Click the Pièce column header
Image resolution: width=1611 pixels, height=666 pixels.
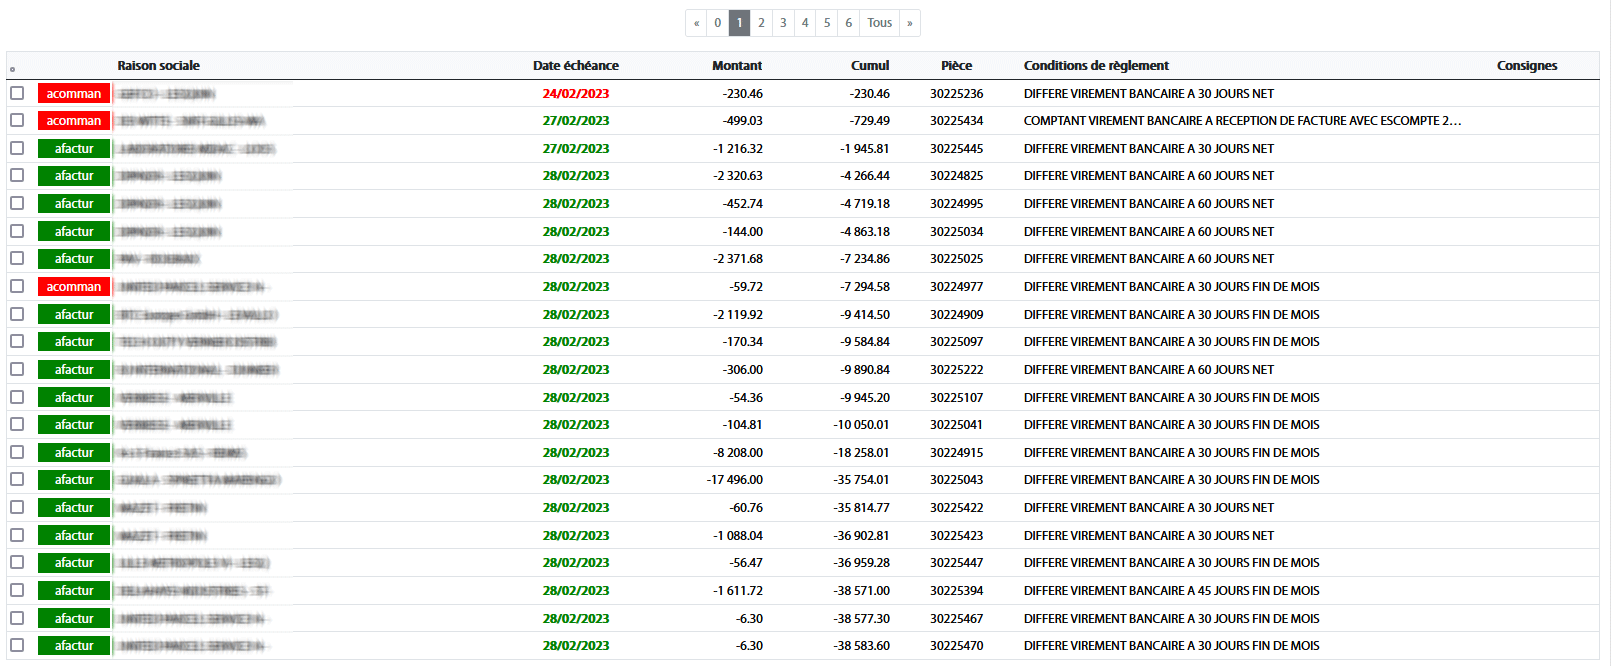[x=957, y=66]
